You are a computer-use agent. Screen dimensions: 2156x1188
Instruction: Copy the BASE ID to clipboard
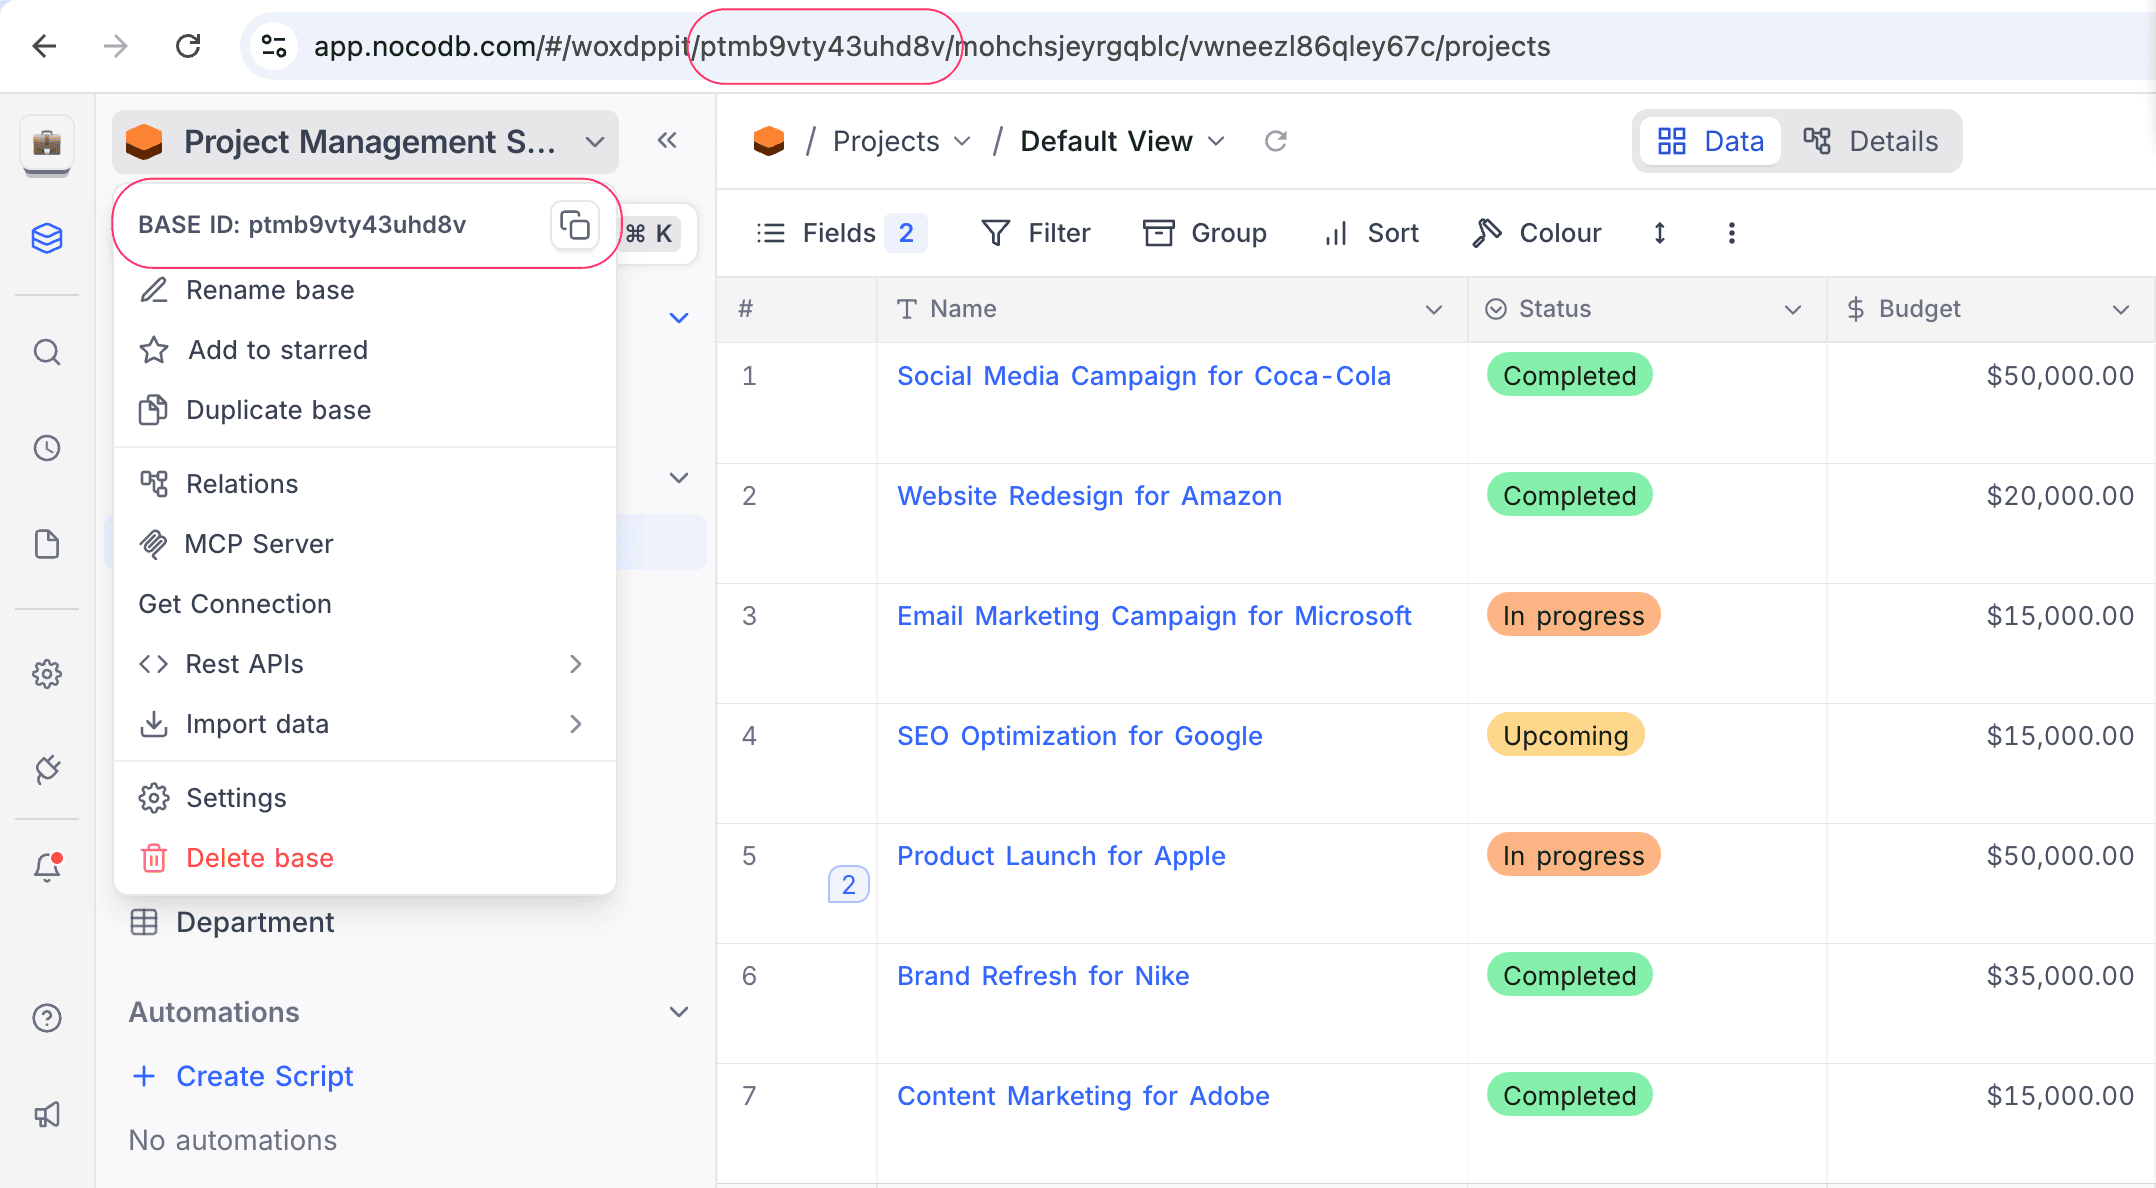574,225
